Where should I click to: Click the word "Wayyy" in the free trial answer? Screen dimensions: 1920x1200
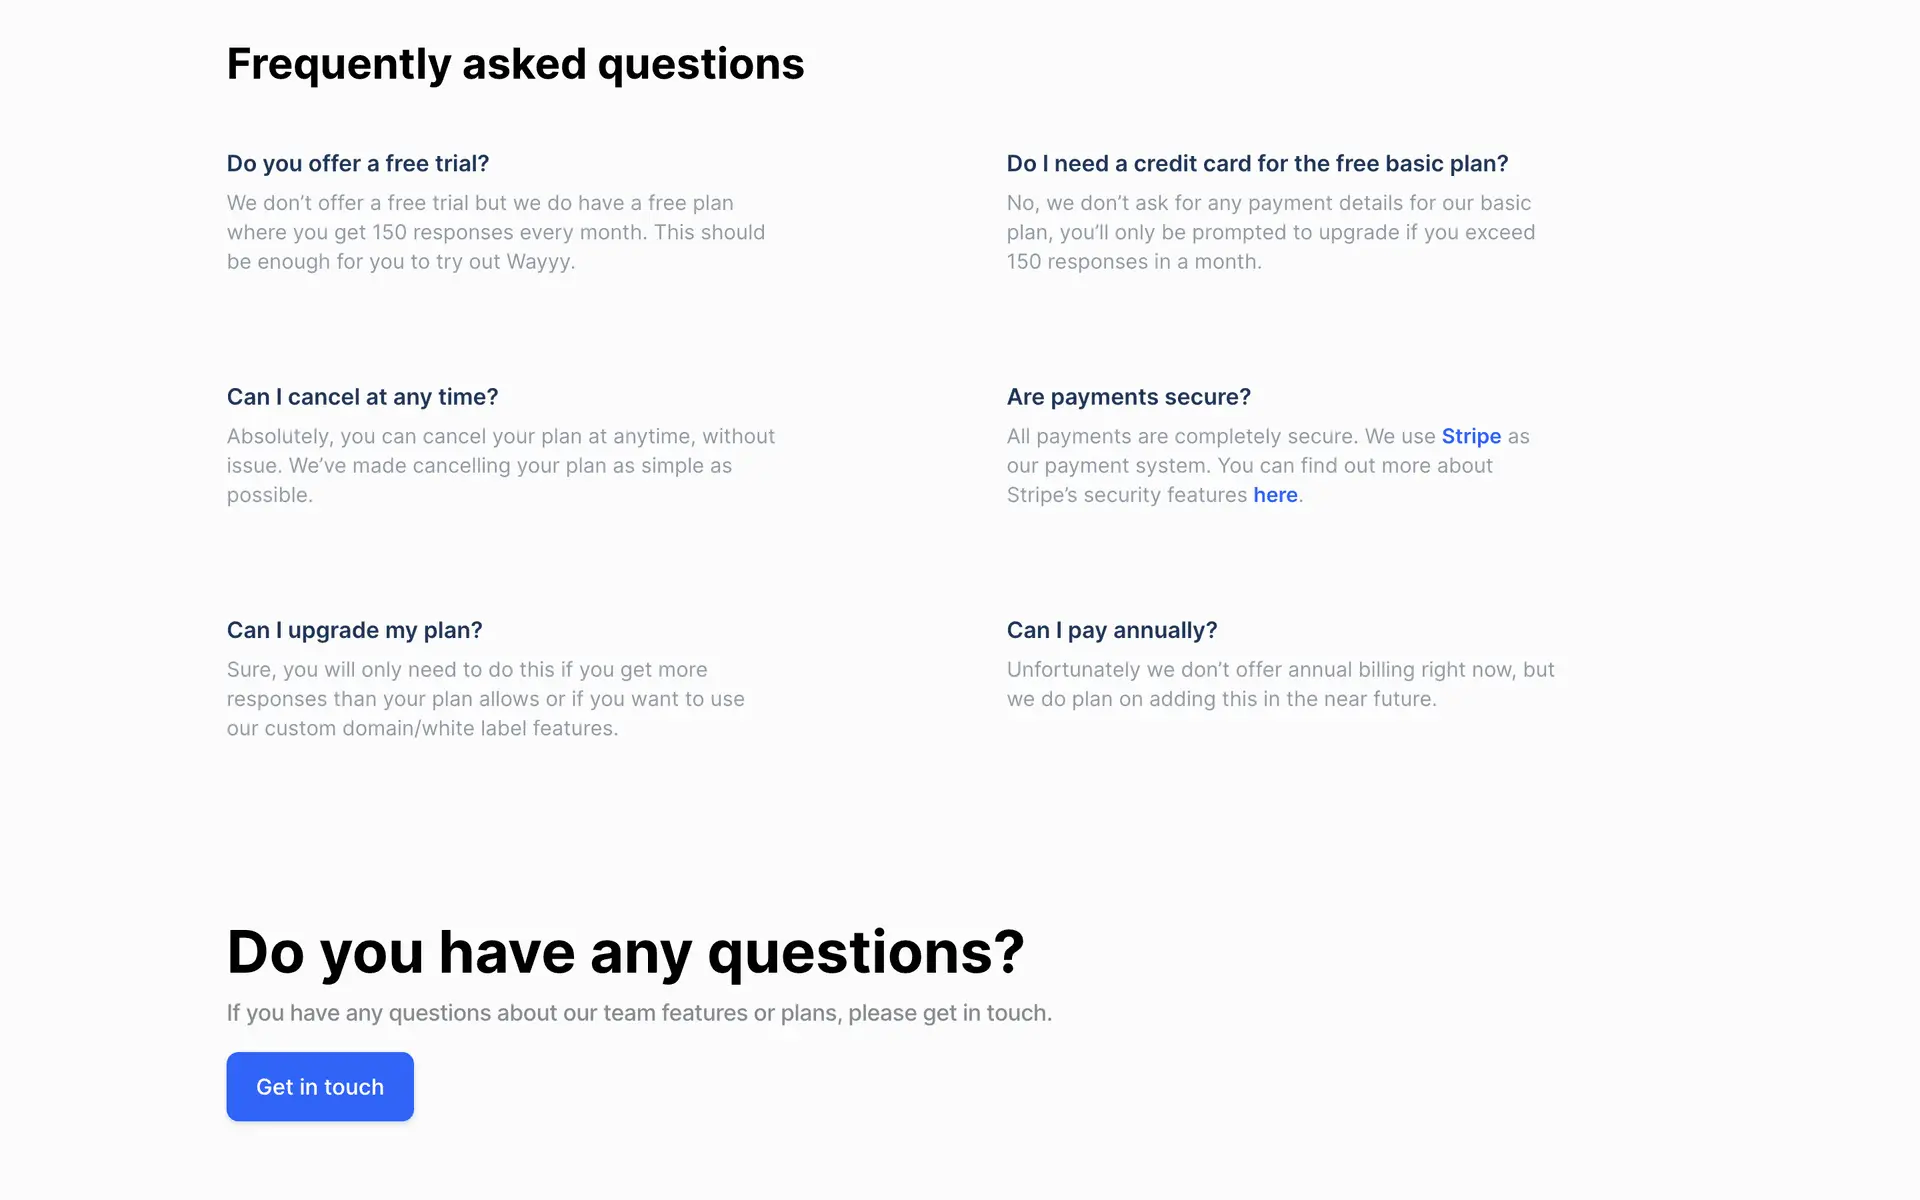tap(538, 262)
